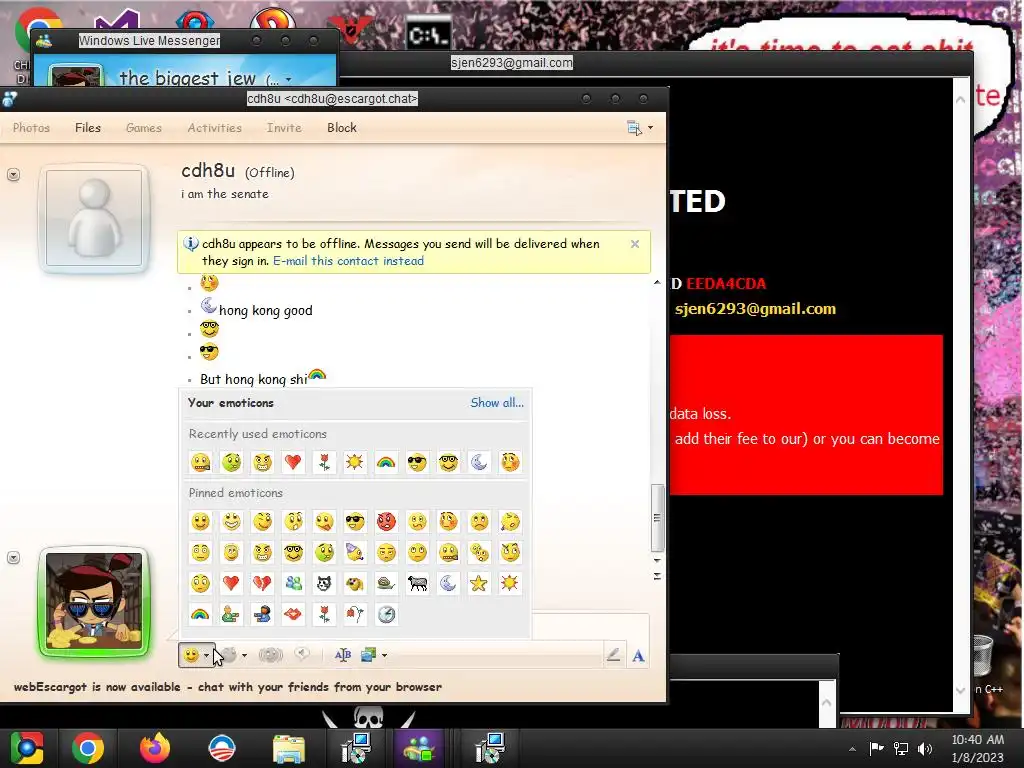Open File Explorer from the taskbar
This screenshot has height=768, width=1024.
tap(289, 748)
